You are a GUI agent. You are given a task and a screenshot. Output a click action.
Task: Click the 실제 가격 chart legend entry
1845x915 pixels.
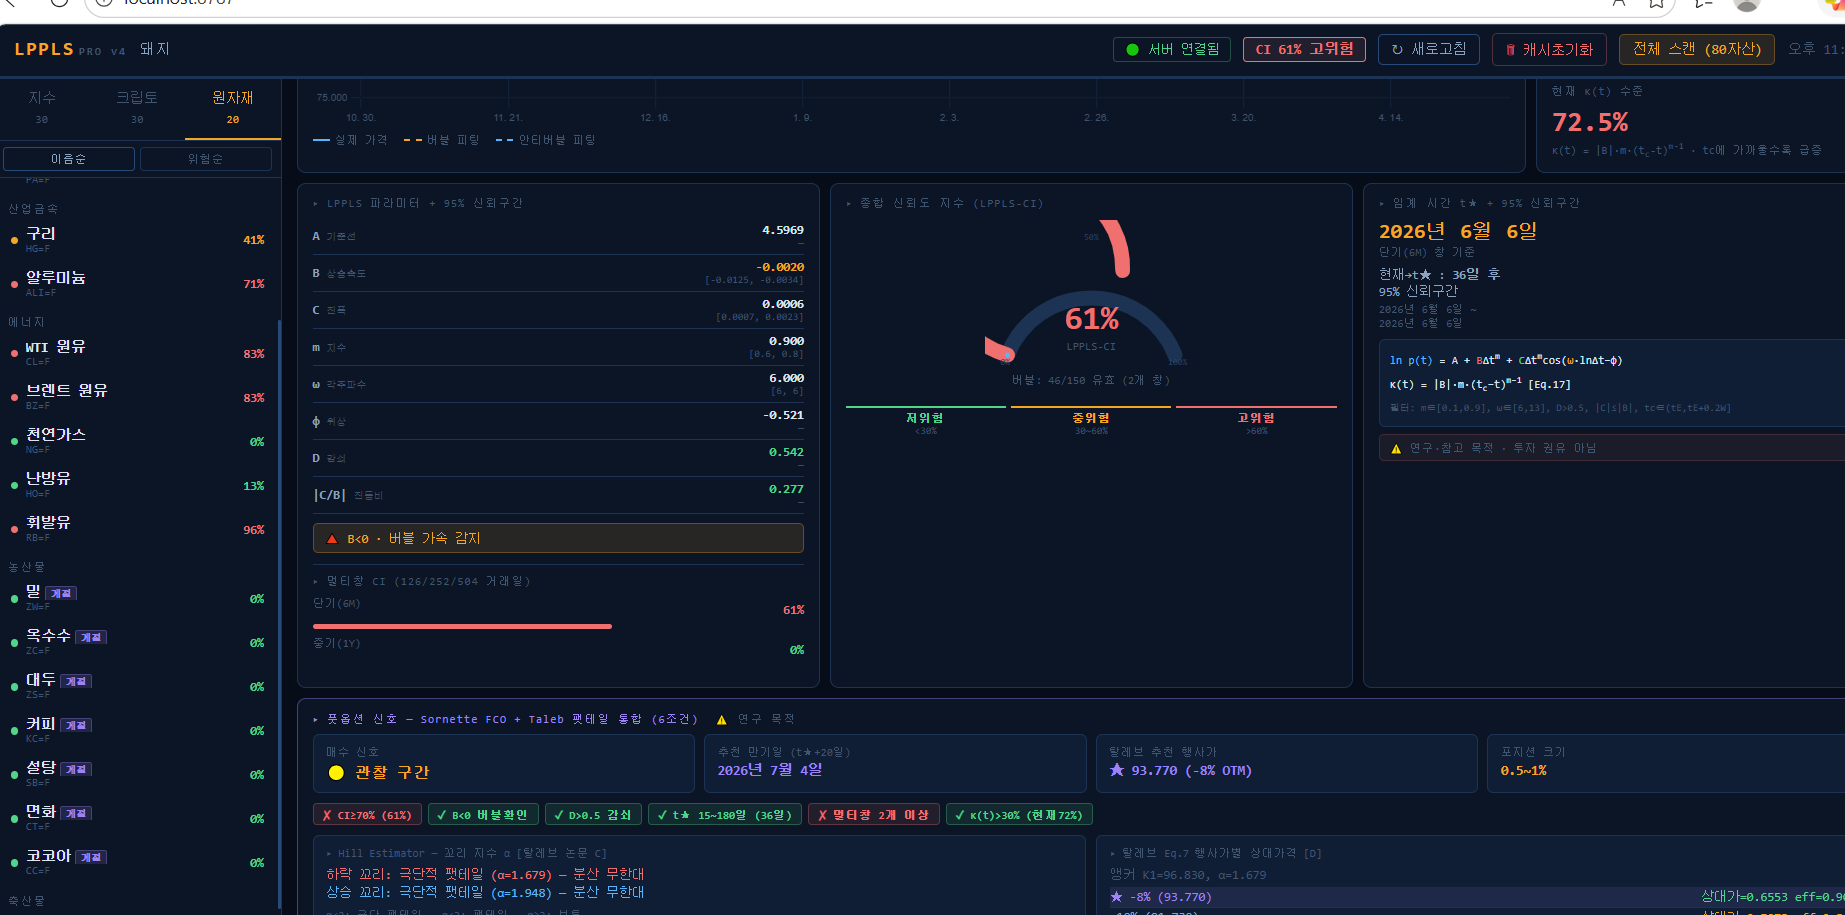tap(350, 140)
